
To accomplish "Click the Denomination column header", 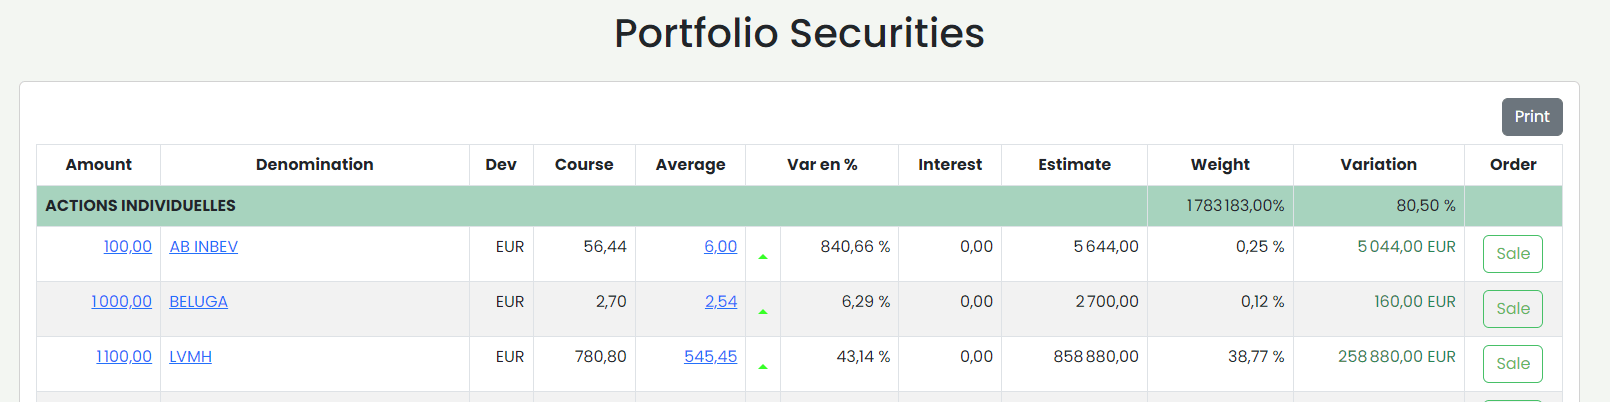I will click(x=314, y=165).
